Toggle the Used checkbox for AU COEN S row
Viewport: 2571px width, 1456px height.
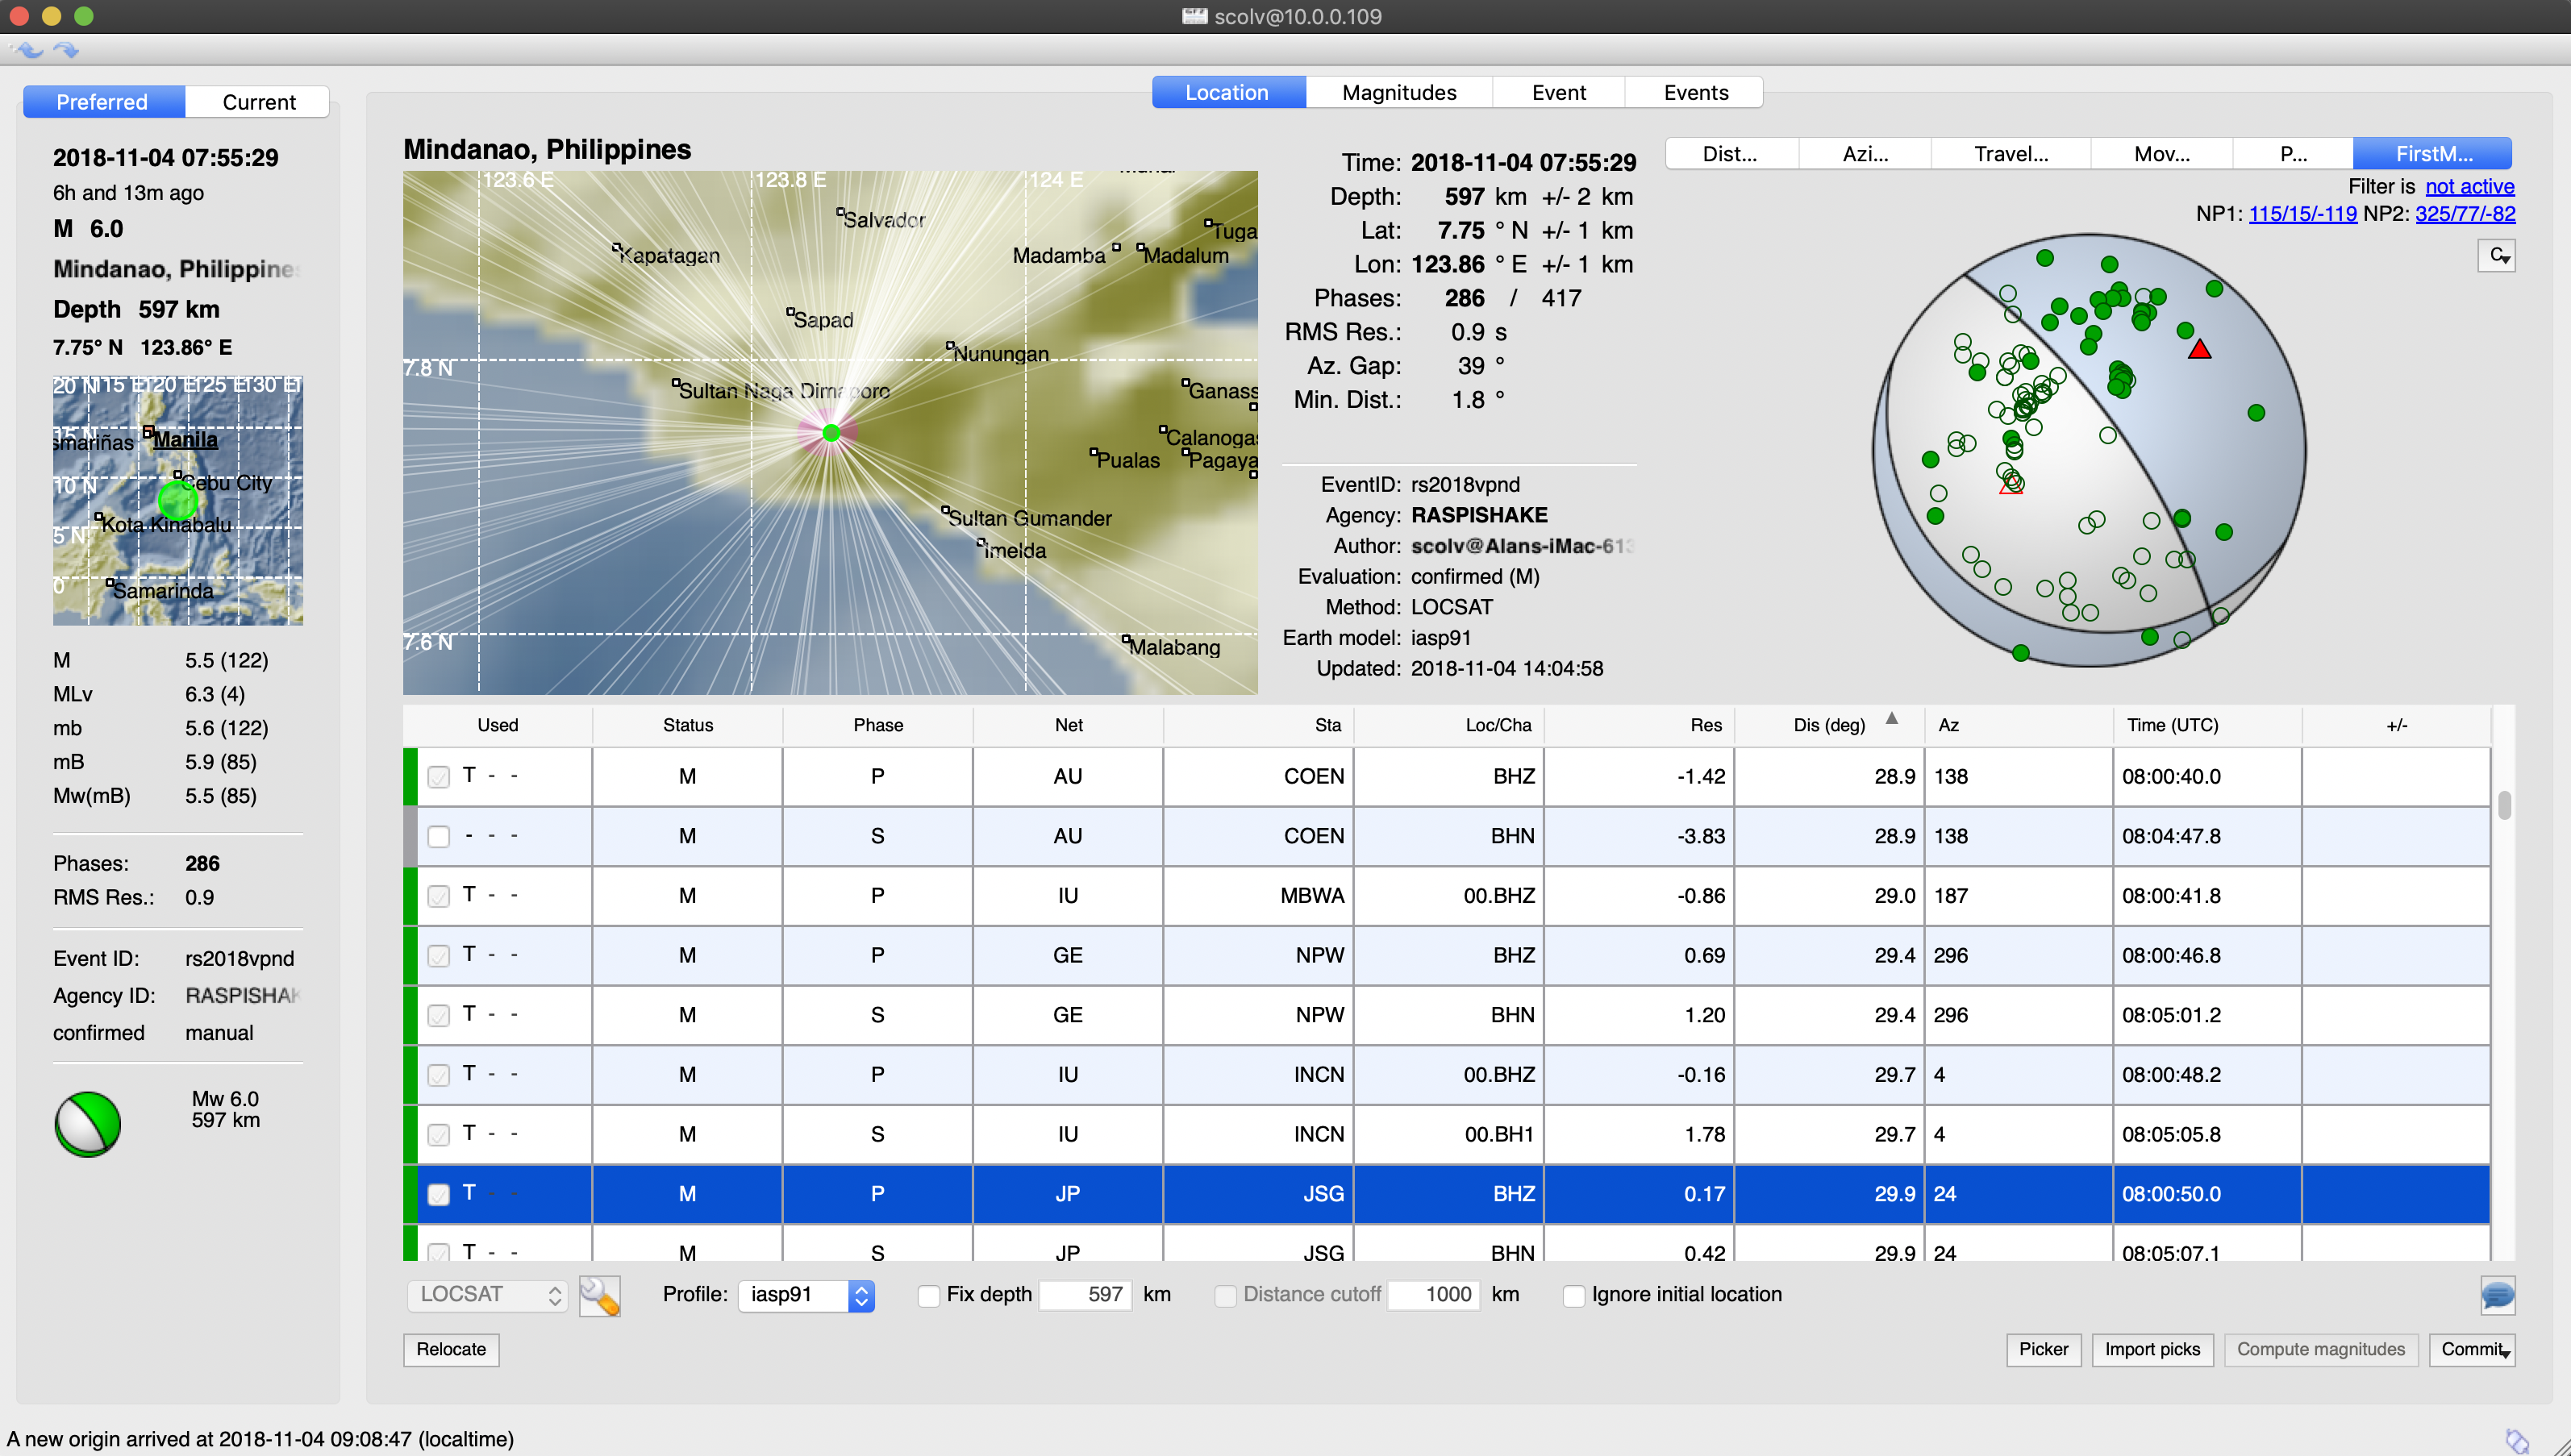pos(439,836)
